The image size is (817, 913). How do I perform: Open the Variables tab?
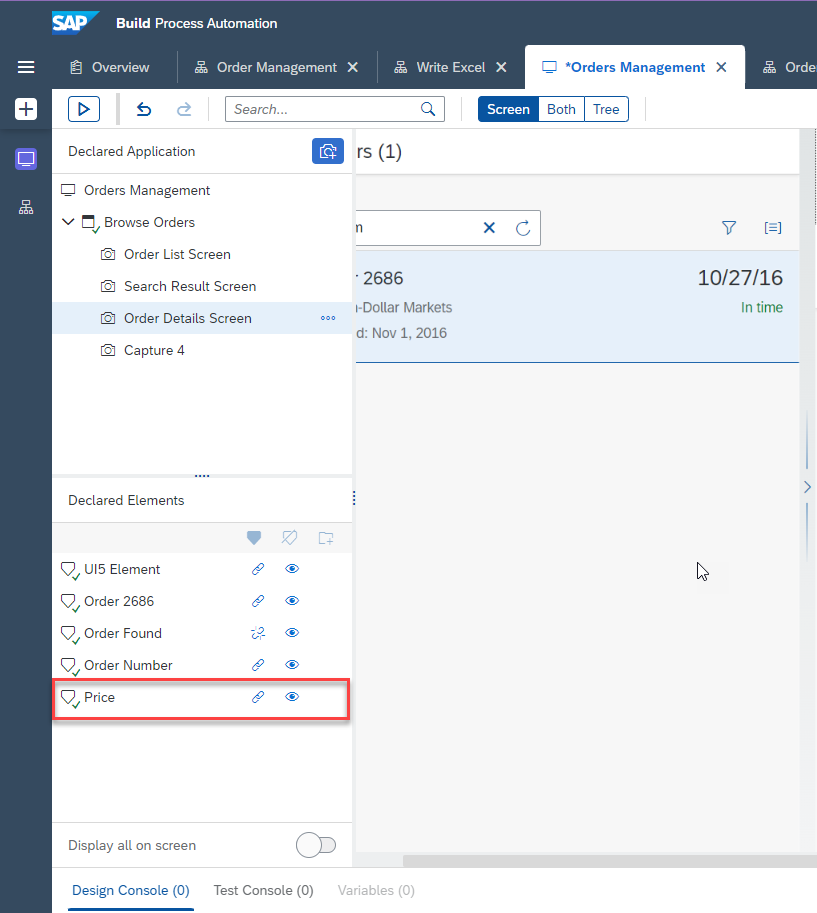376,890
